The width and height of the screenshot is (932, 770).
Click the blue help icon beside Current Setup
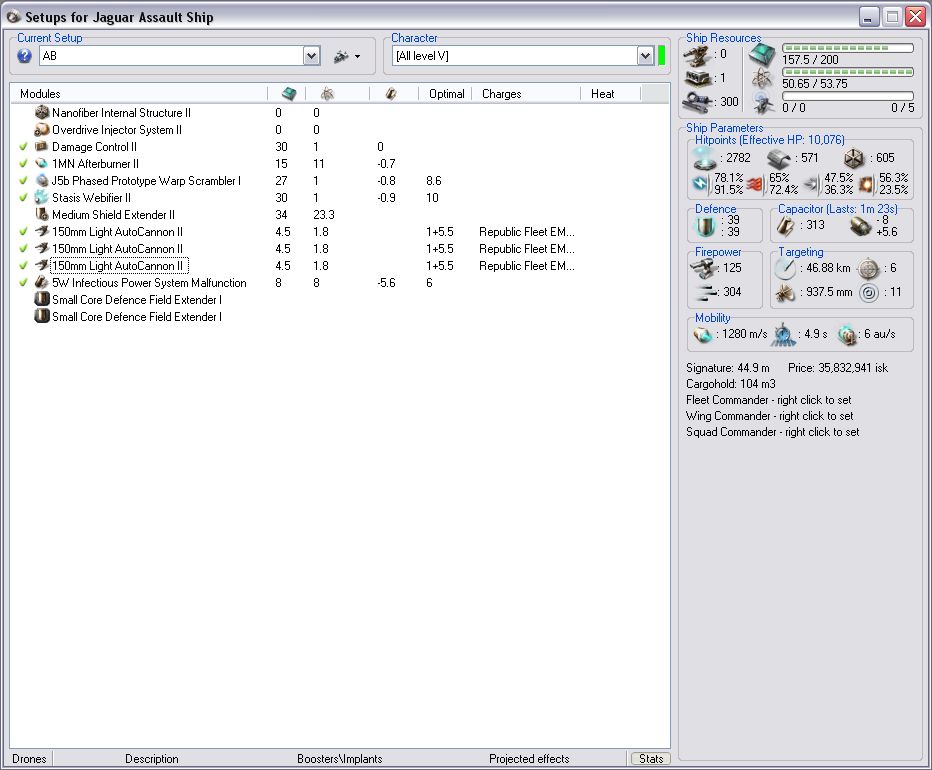pyautogui.click(x=24, y=56)
